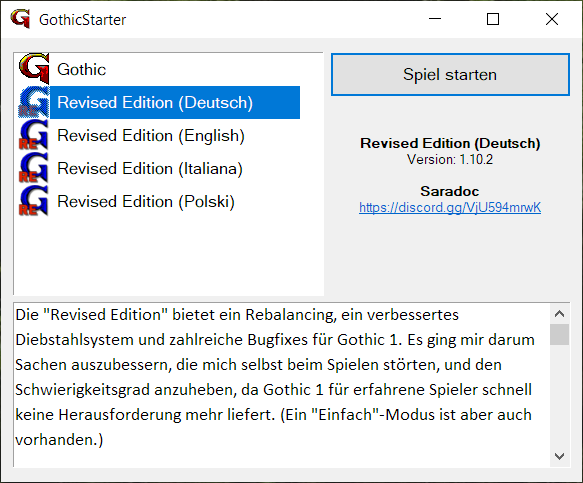Click the Revised Edition Polski RE icon
583x483 pixels.
(x=34, y=201)
